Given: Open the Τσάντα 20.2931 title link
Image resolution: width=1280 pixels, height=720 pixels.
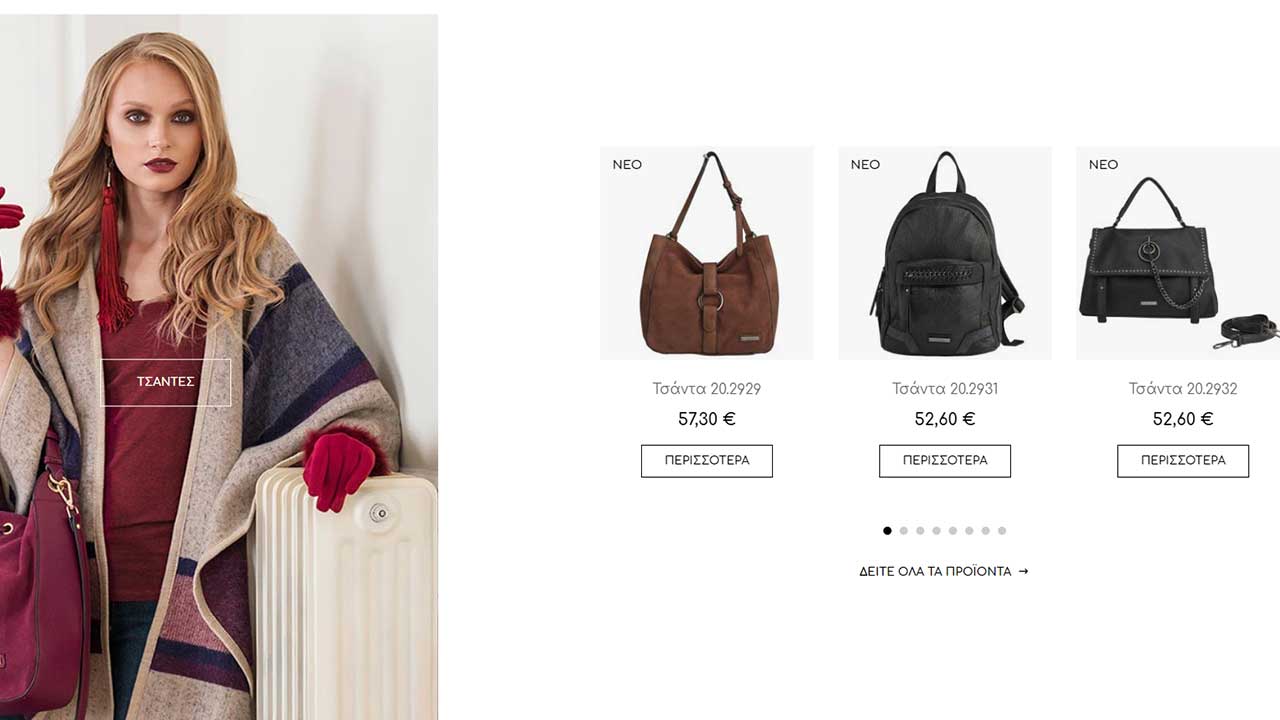Looking at the screenshot, I should (x=945, y=389).
